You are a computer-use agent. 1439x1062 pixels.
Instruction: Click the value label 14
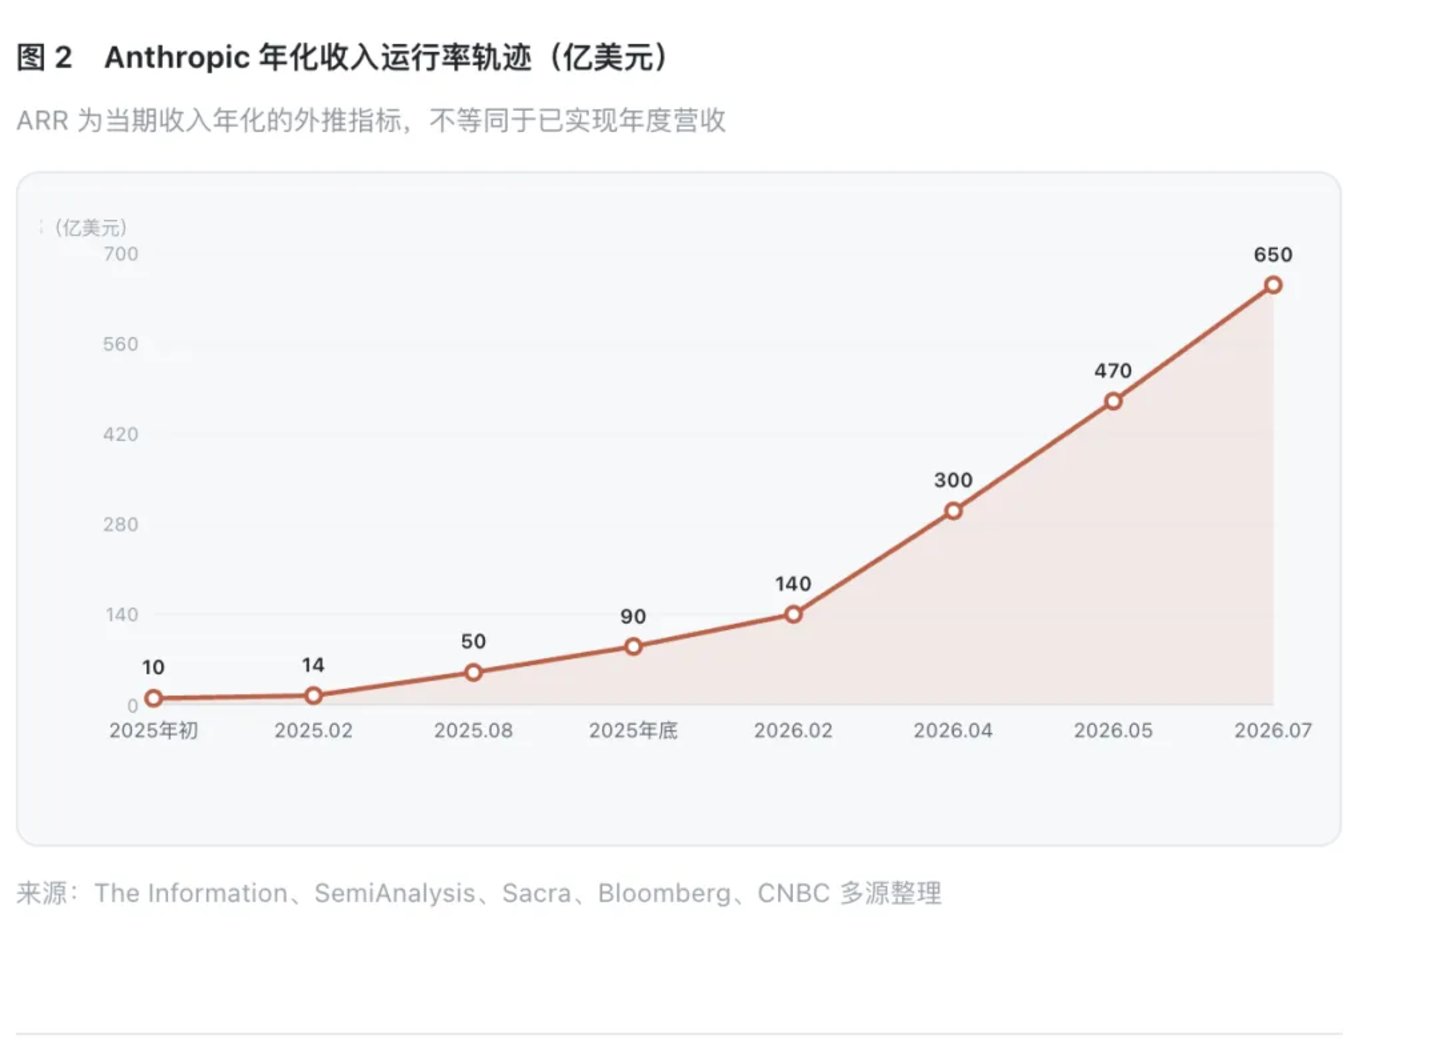[x=313, y=665]
